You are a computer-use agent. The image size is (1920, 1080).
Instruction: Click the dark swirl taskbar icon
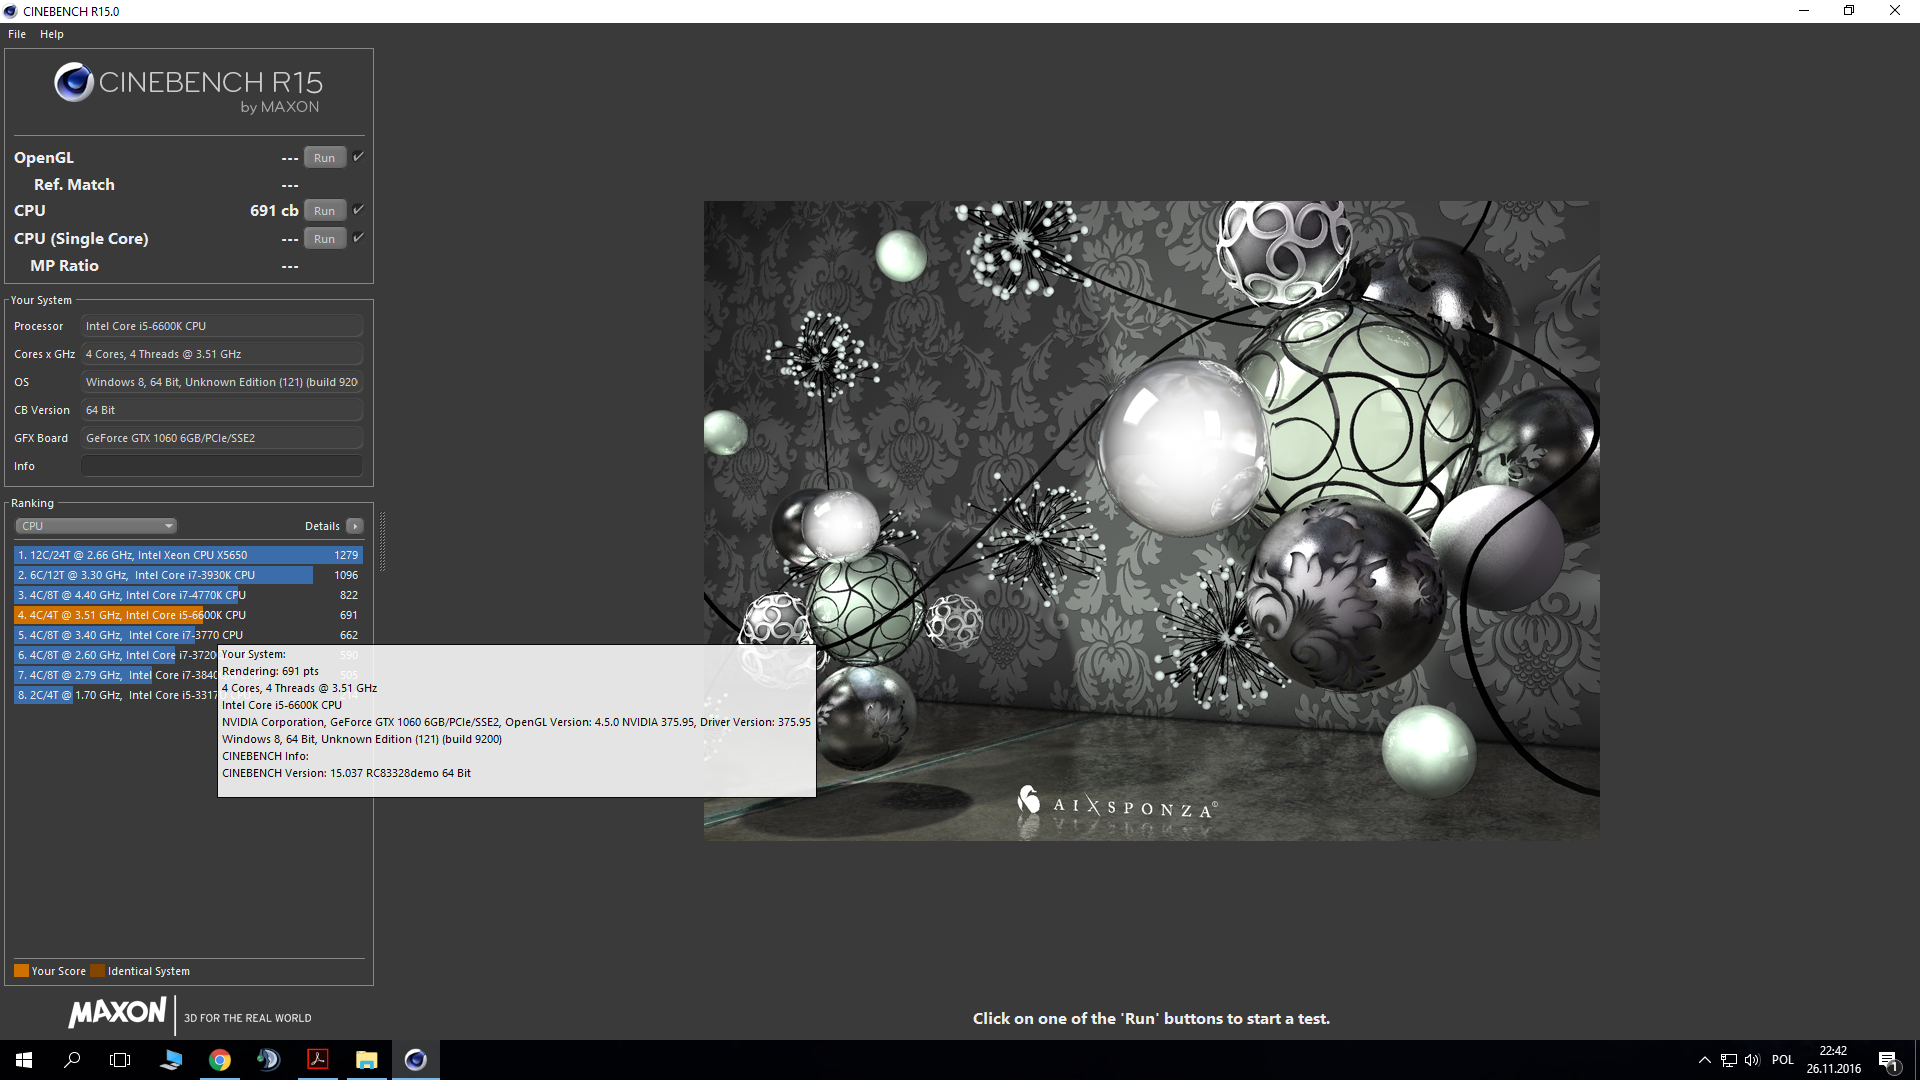pos(269,1060)
